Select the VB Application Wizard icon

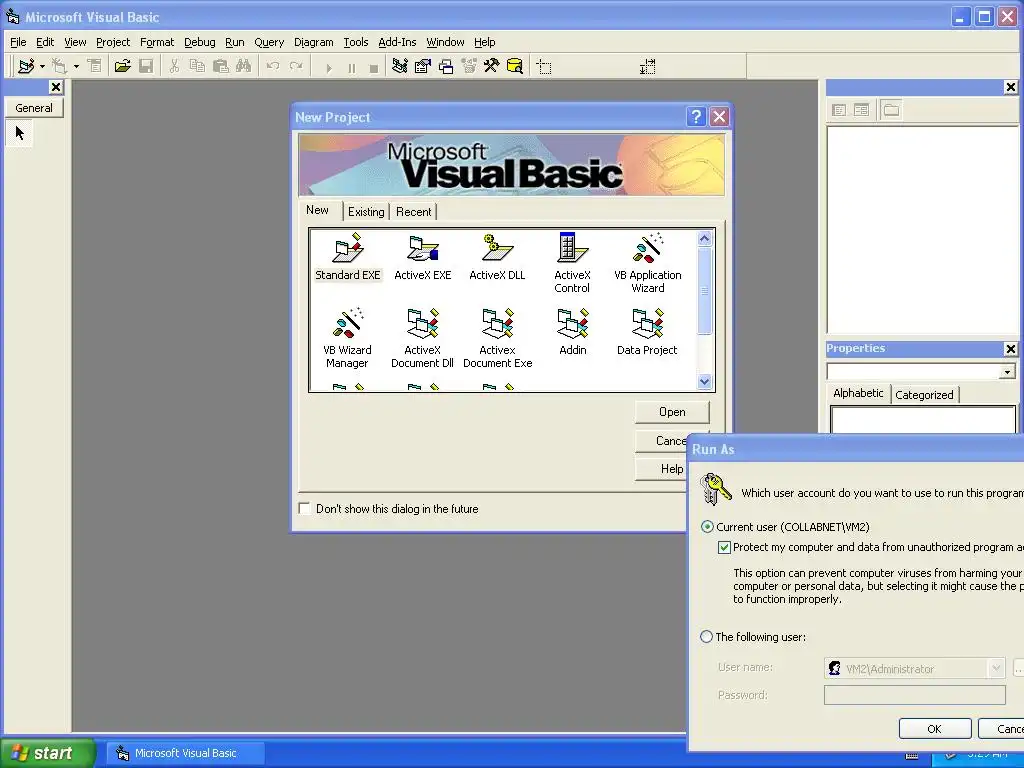click(x=647, y=264)
